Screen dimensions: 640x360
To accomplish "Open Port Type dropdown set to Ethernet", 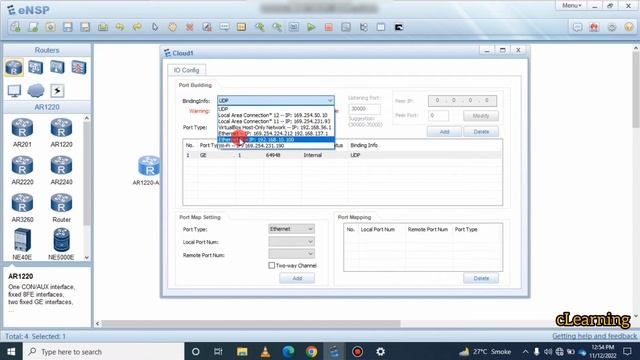I will (x=291, y=229).
